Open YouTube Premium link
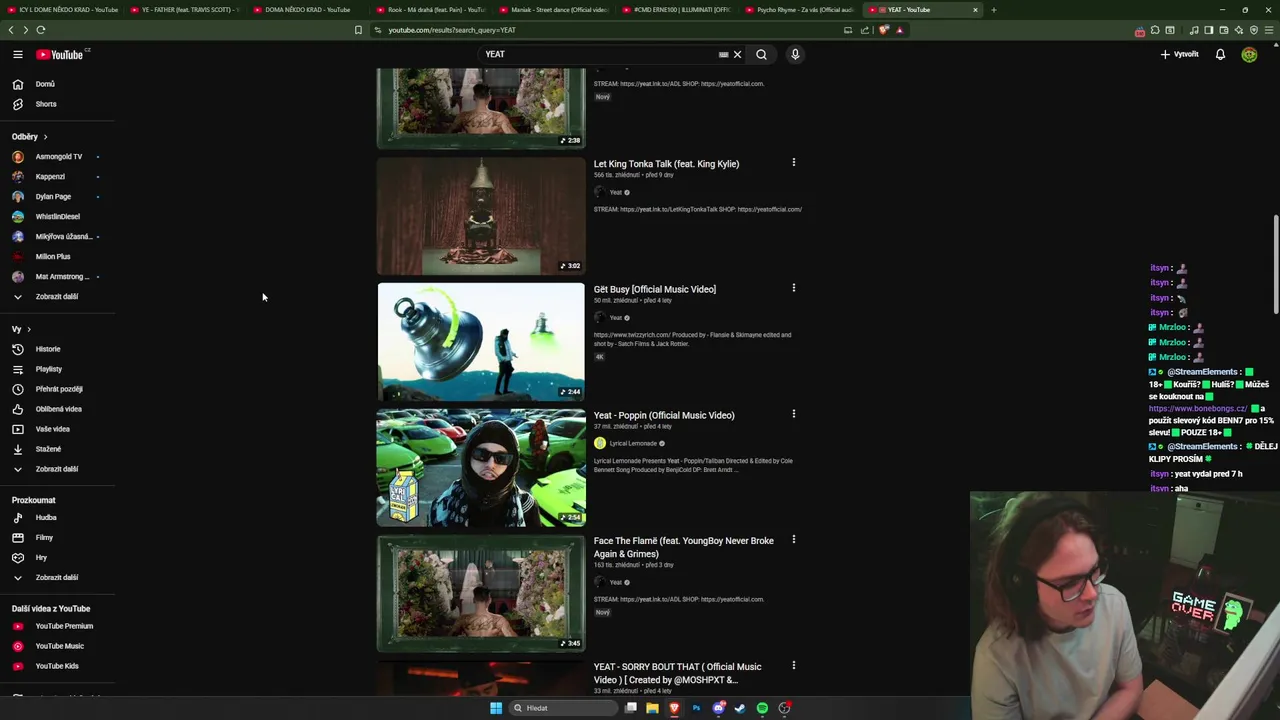 64,626
